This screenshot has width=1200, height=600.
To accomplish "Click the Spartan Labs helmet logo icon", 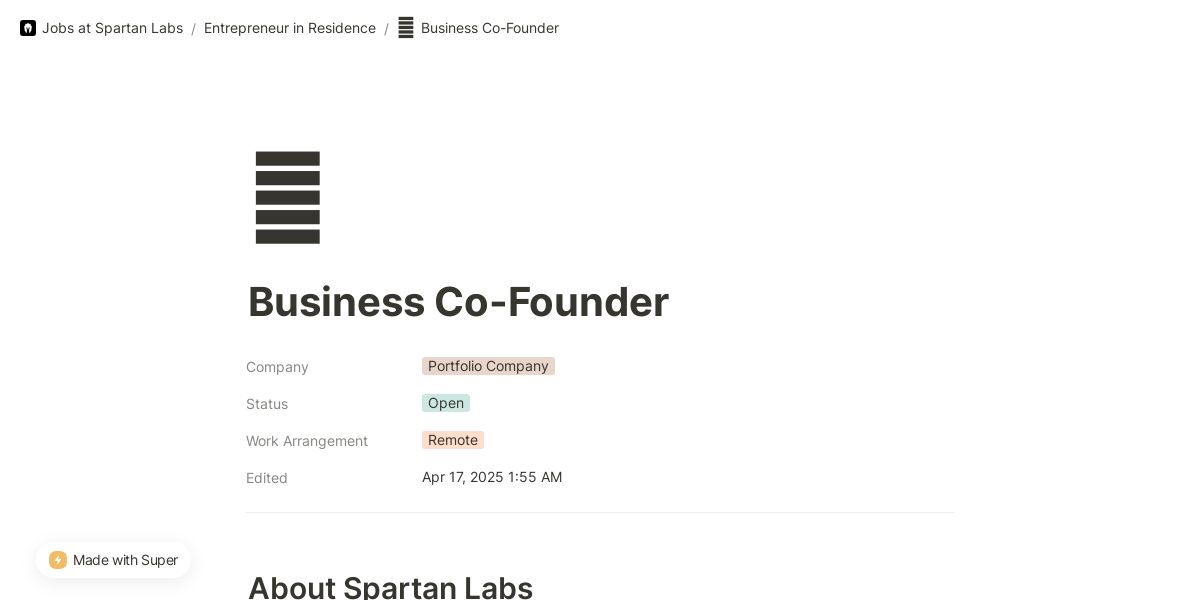I will (28, 28).
